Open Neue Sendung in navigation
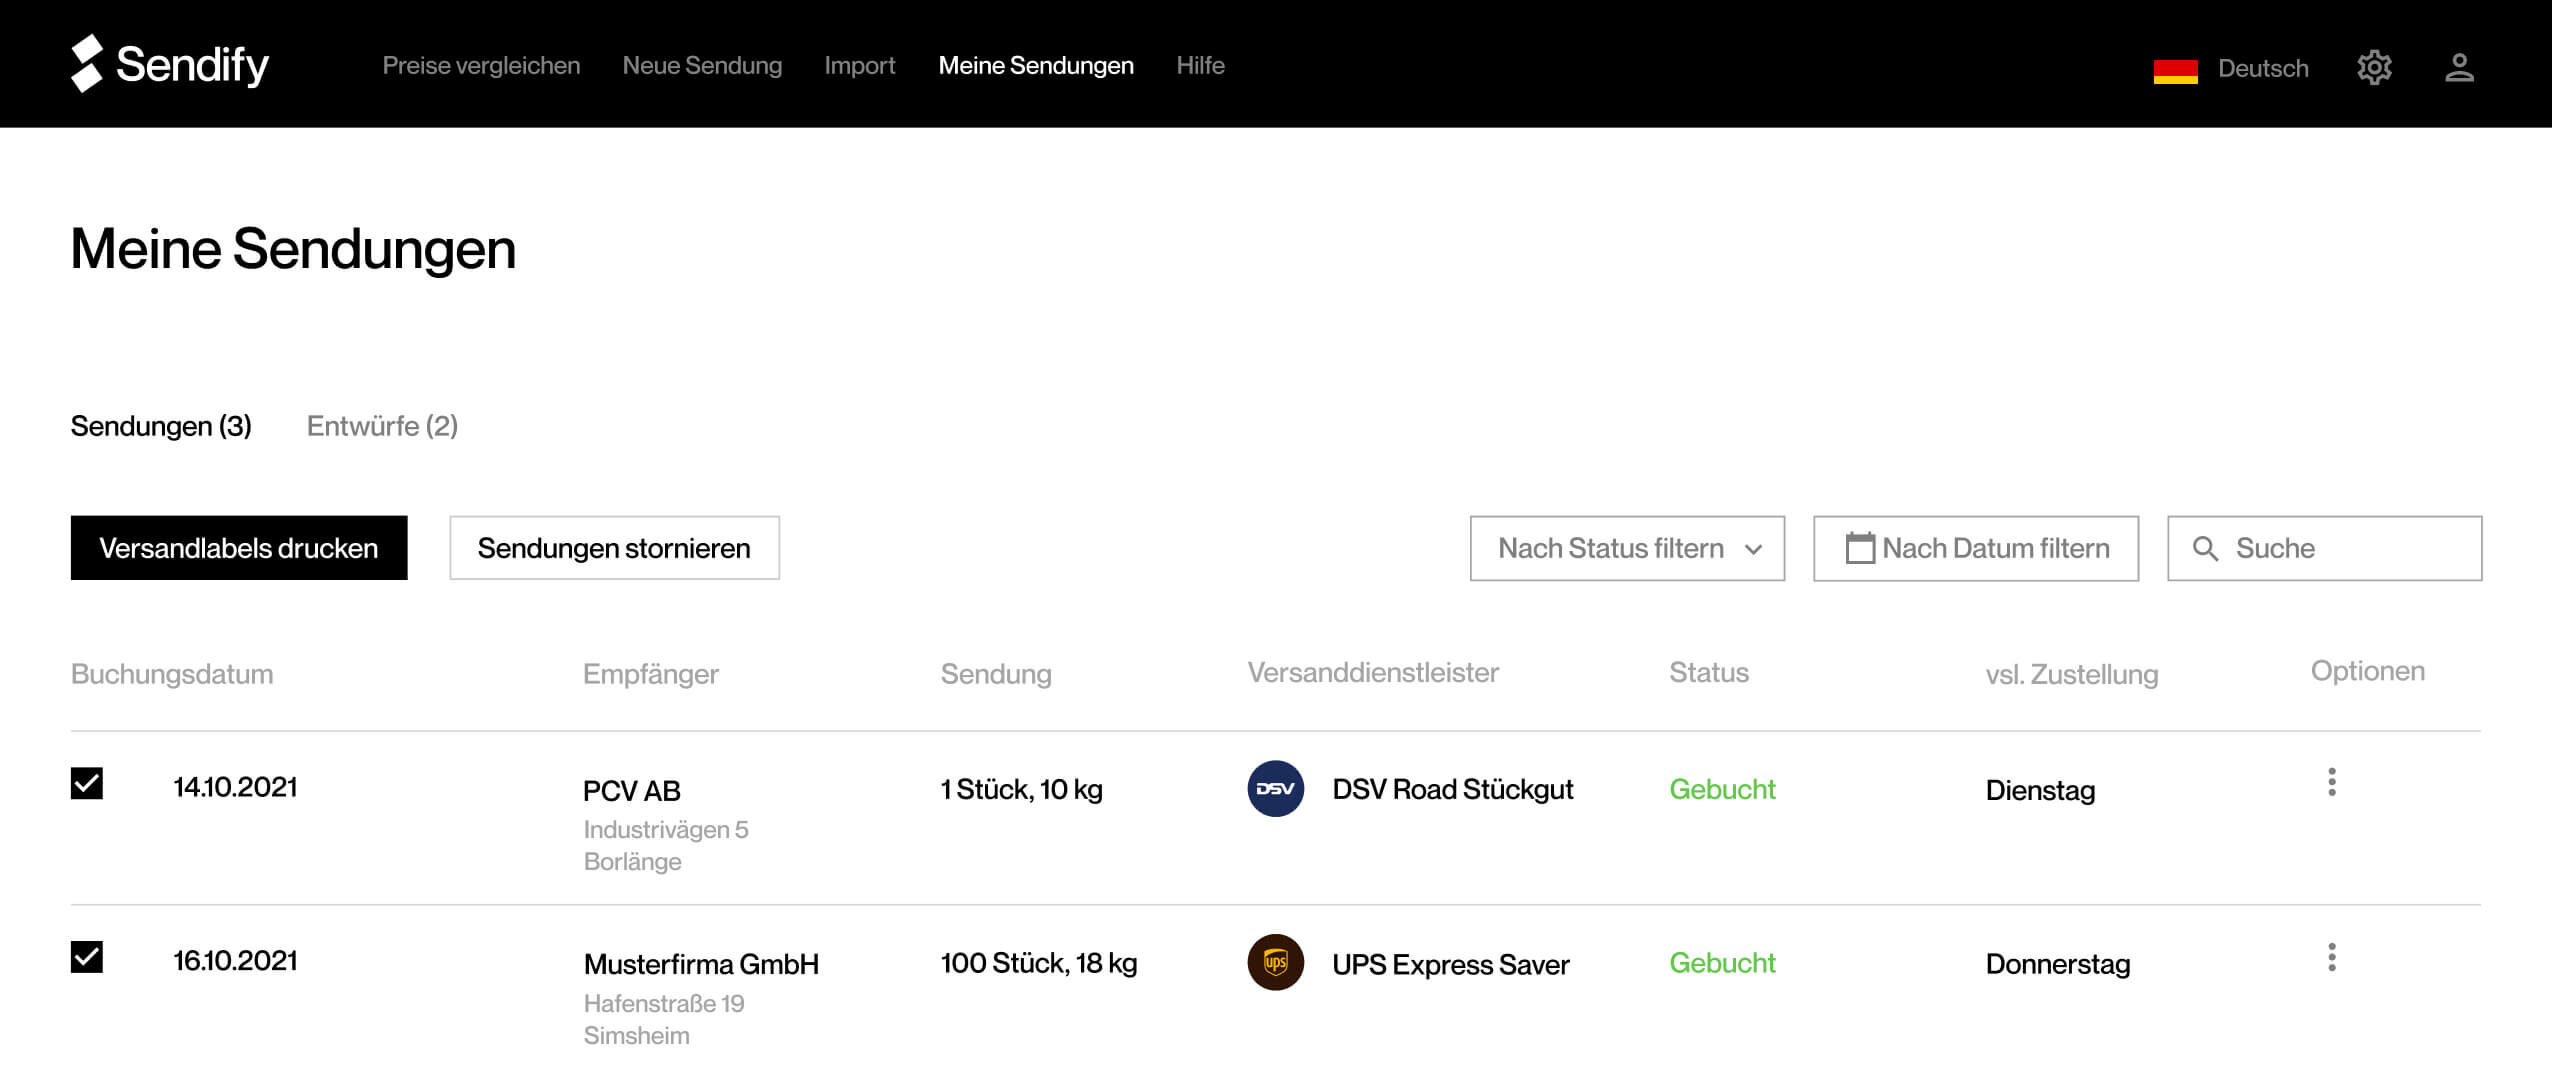Screen dimensions: 2552x1071 click(702, 66)
